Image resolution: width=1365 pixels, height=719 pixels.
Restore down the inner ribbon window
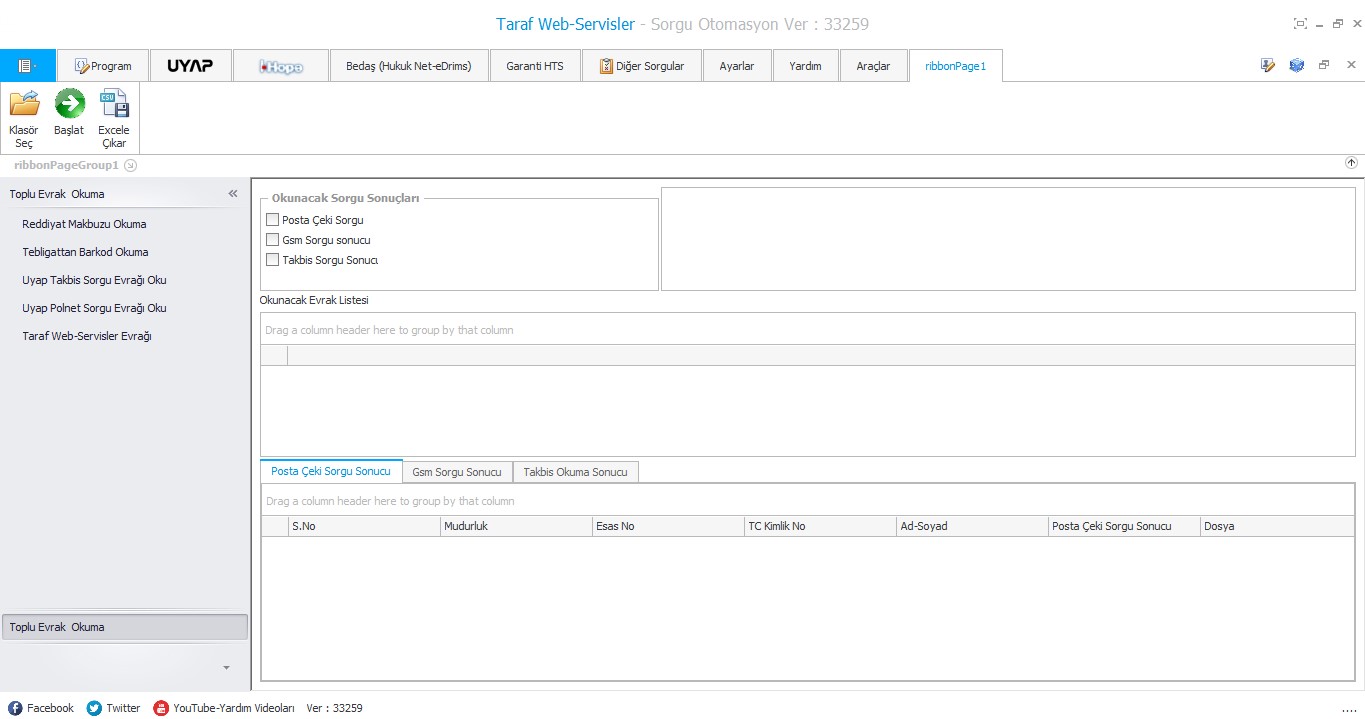click(x=1324, y=65)
